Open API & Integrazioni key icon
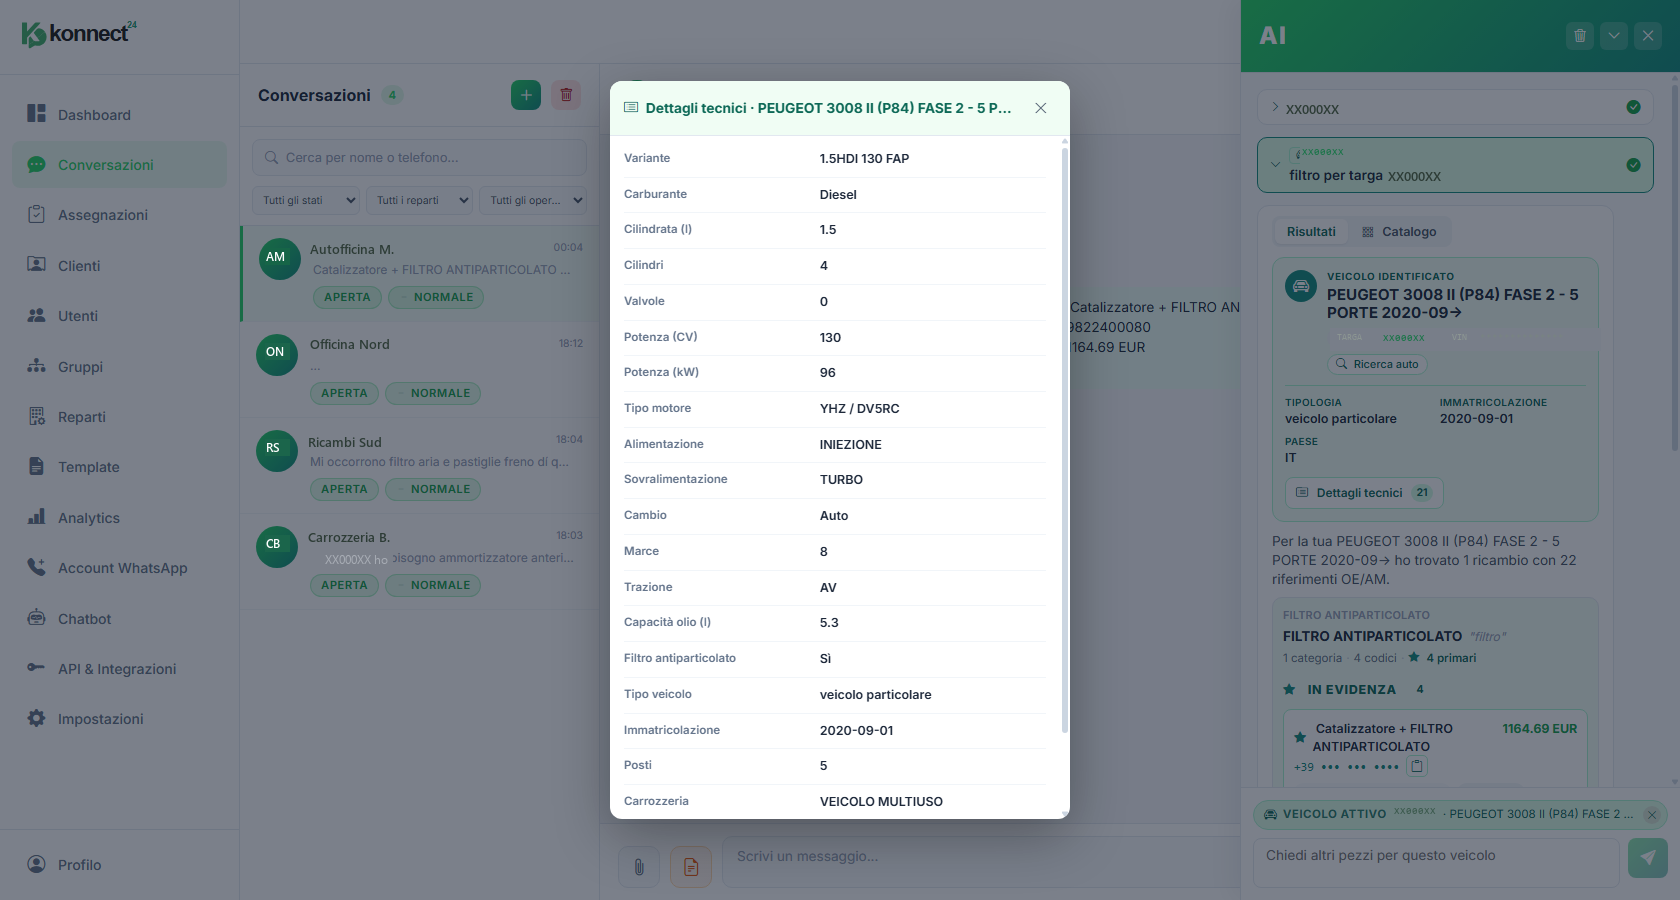 pyautogui.click(x=37, y=668)
